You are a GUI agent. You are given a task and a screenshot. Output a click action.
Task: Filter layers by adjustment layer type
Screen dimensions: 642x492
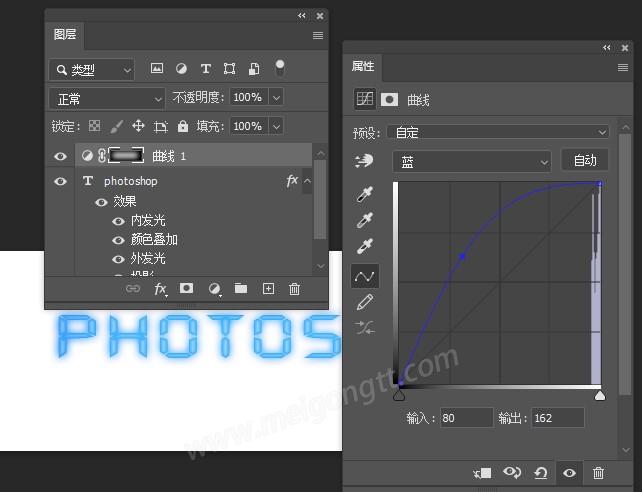181,68
